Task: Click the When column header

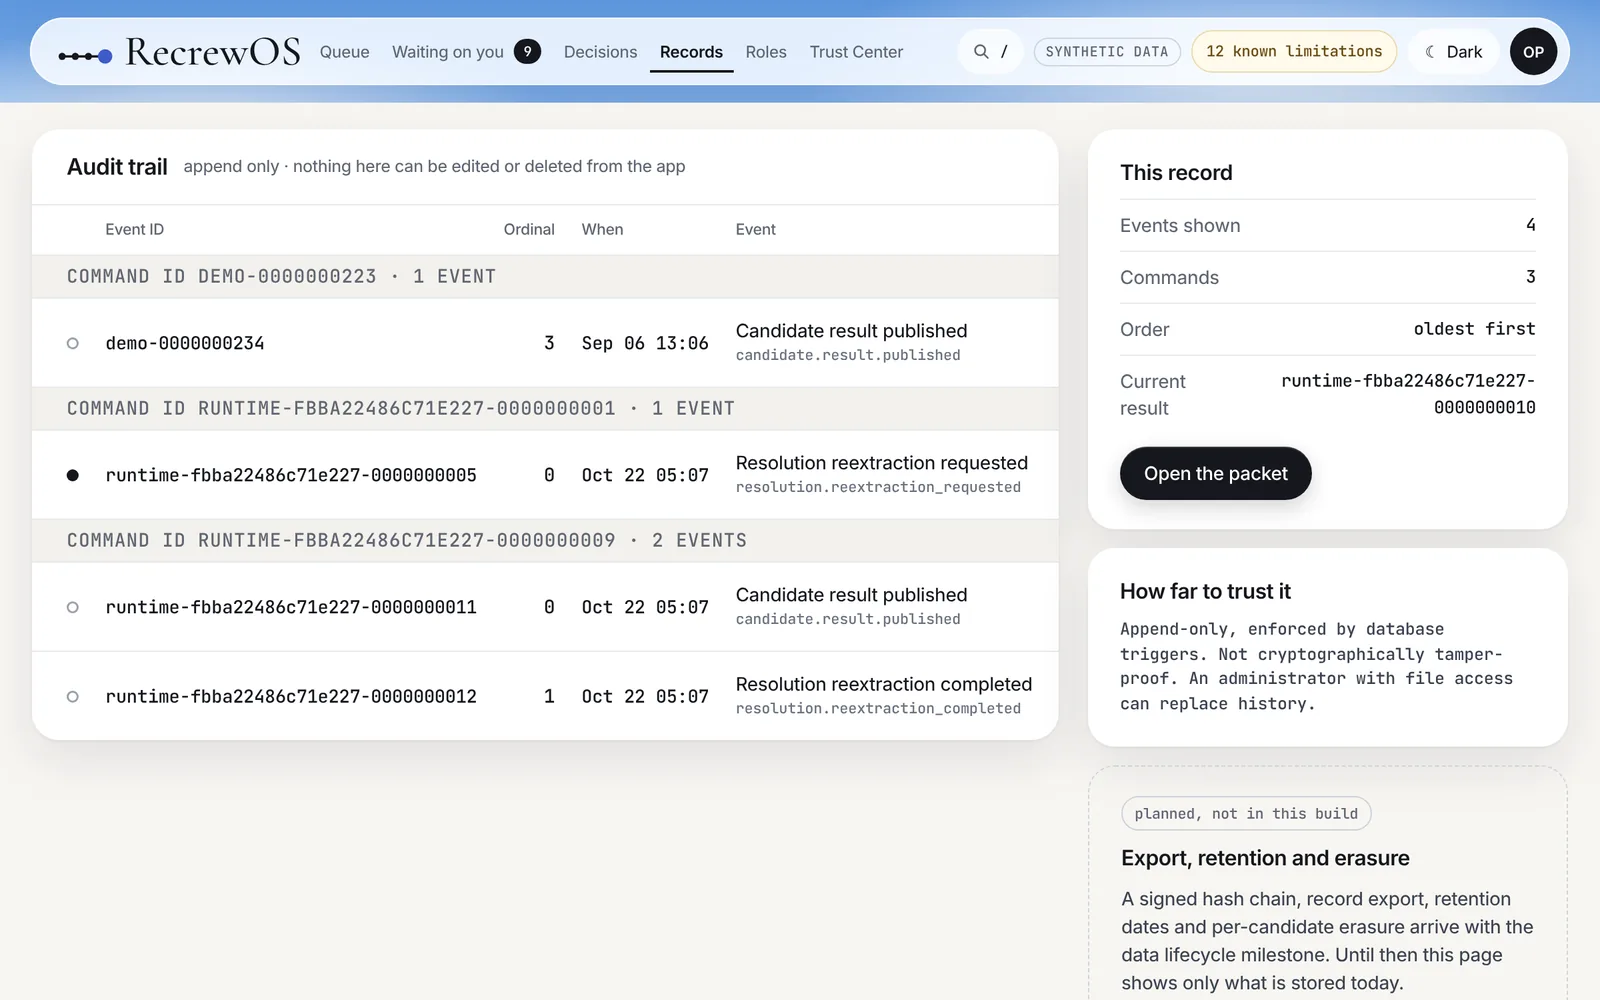Action: [x=602, y=229]
